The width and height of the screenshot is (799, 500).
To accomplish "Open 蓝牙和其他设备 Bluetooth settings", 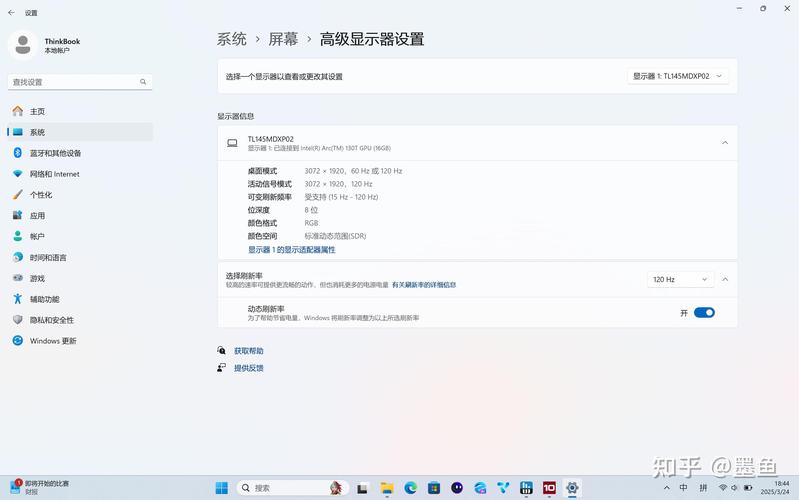I will pos(80,153).
